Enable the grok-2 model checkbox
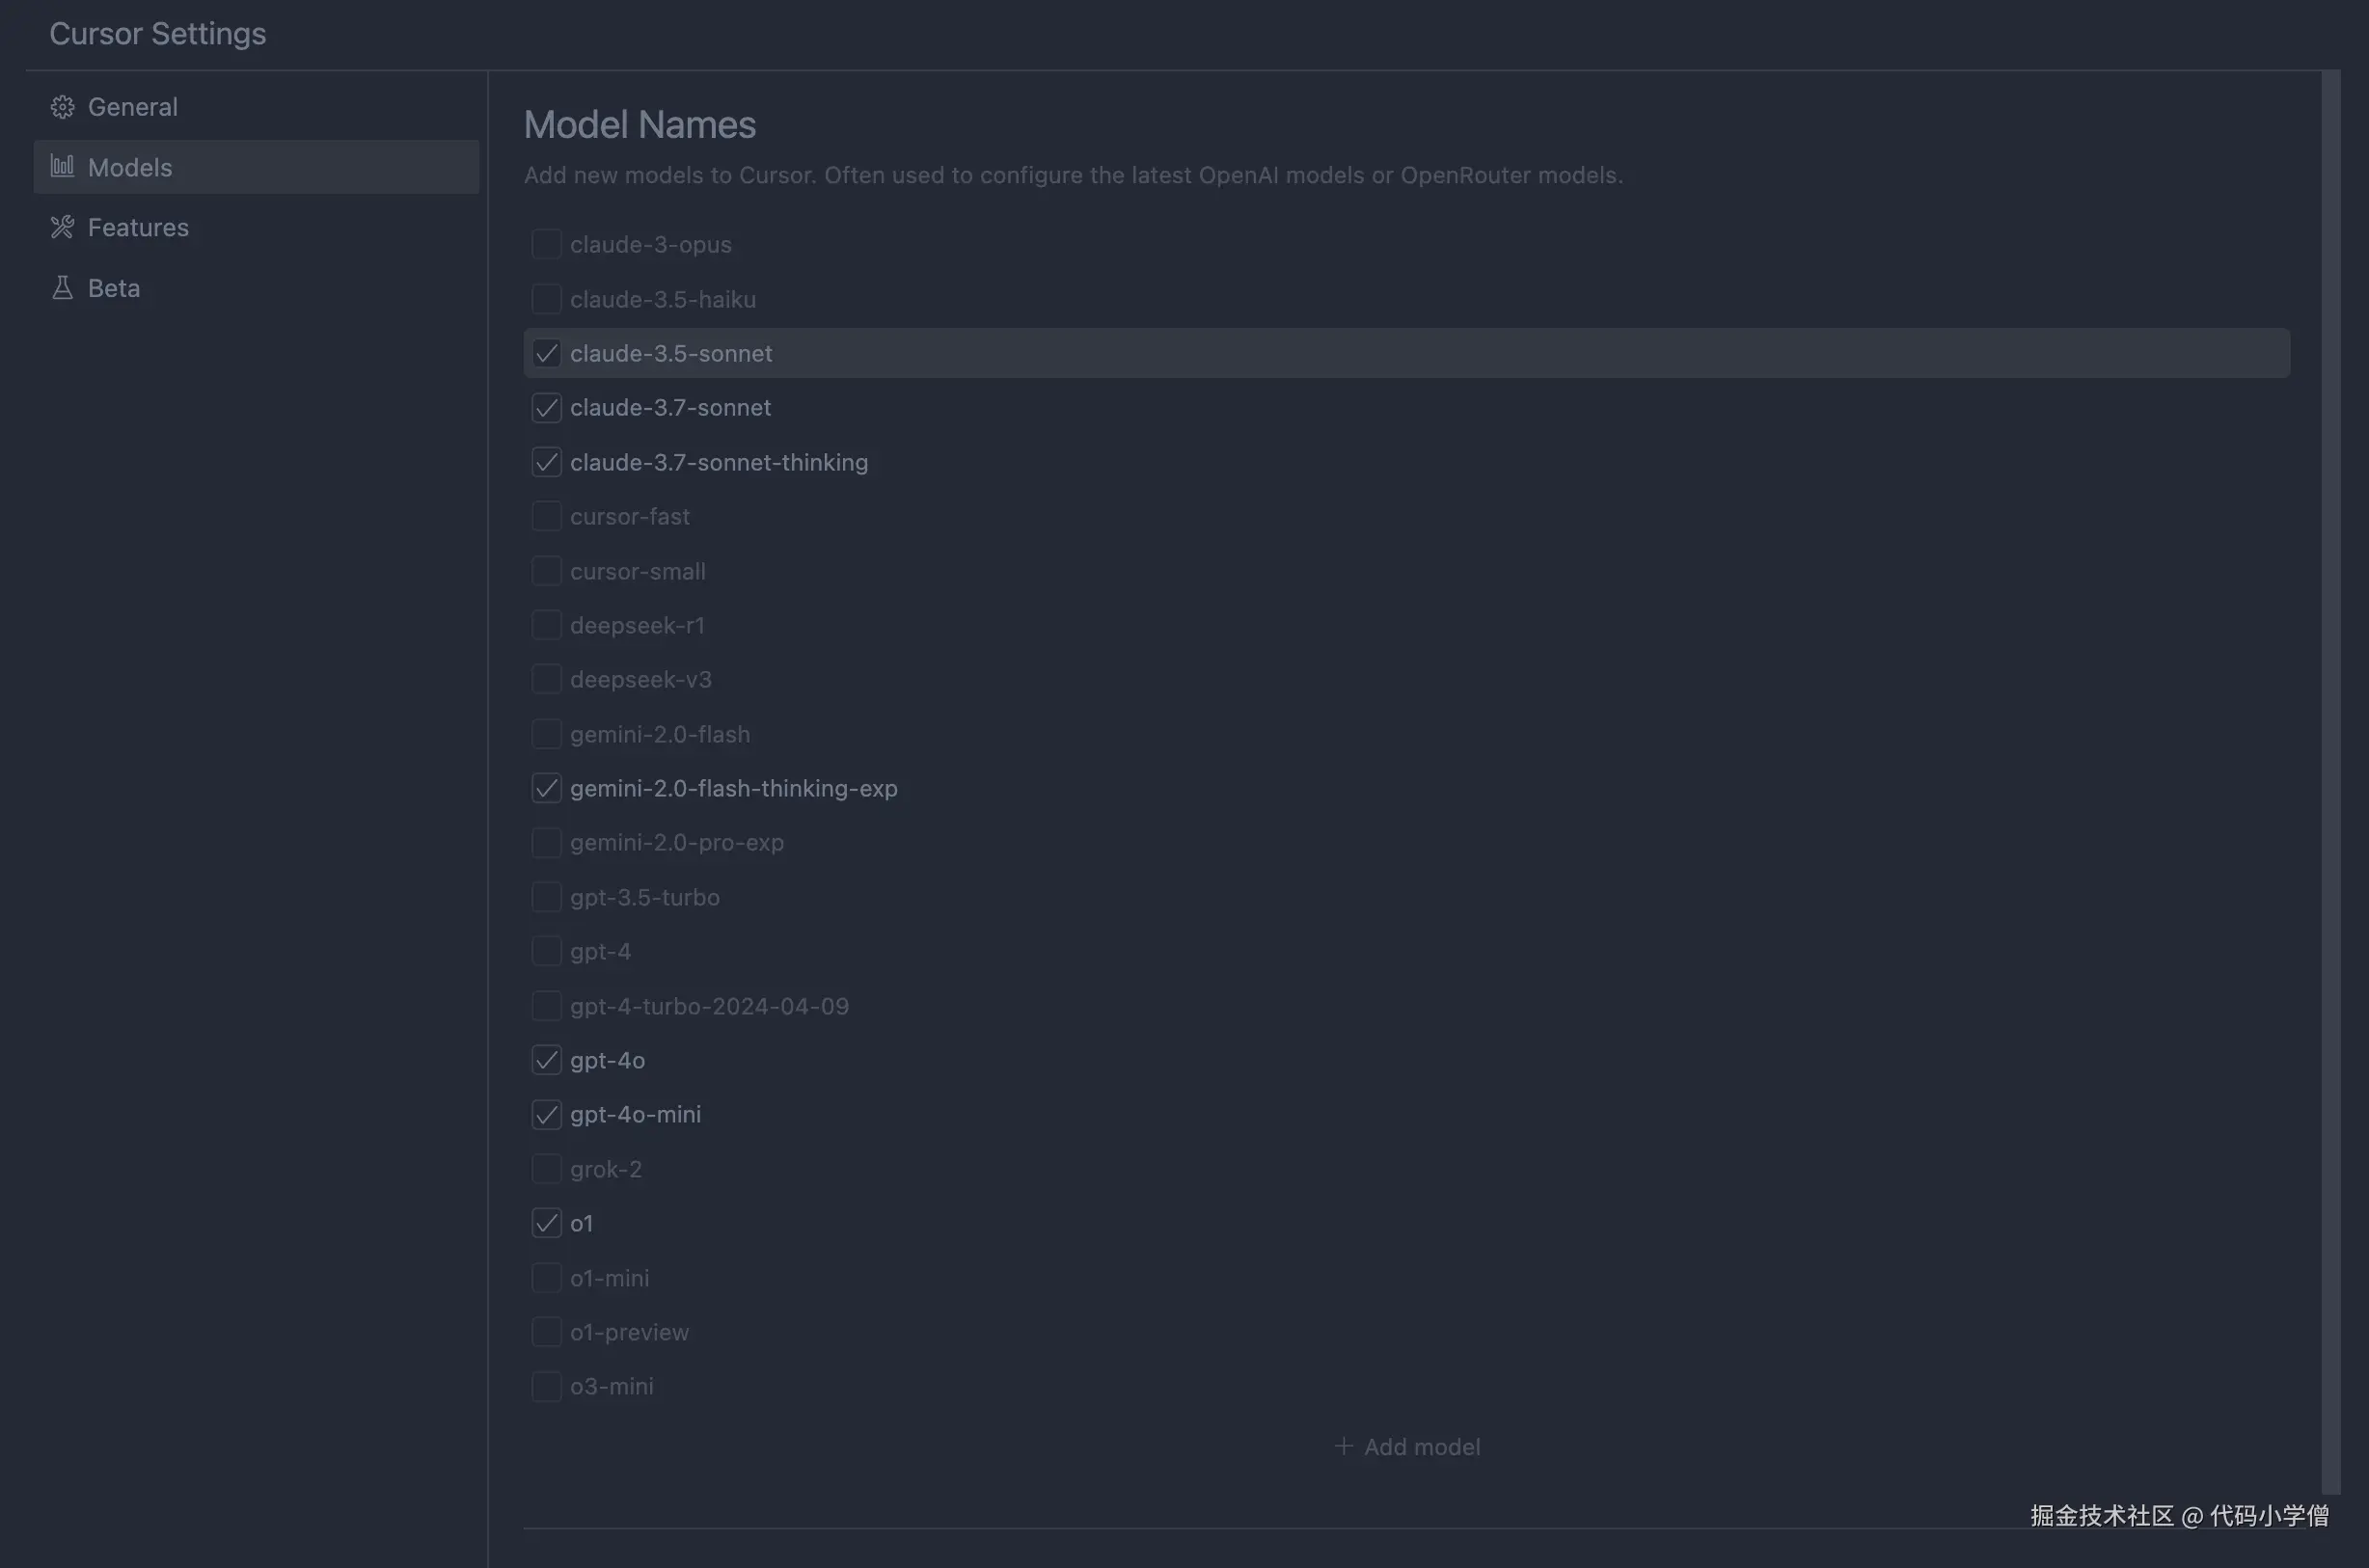 point(546,1169)
